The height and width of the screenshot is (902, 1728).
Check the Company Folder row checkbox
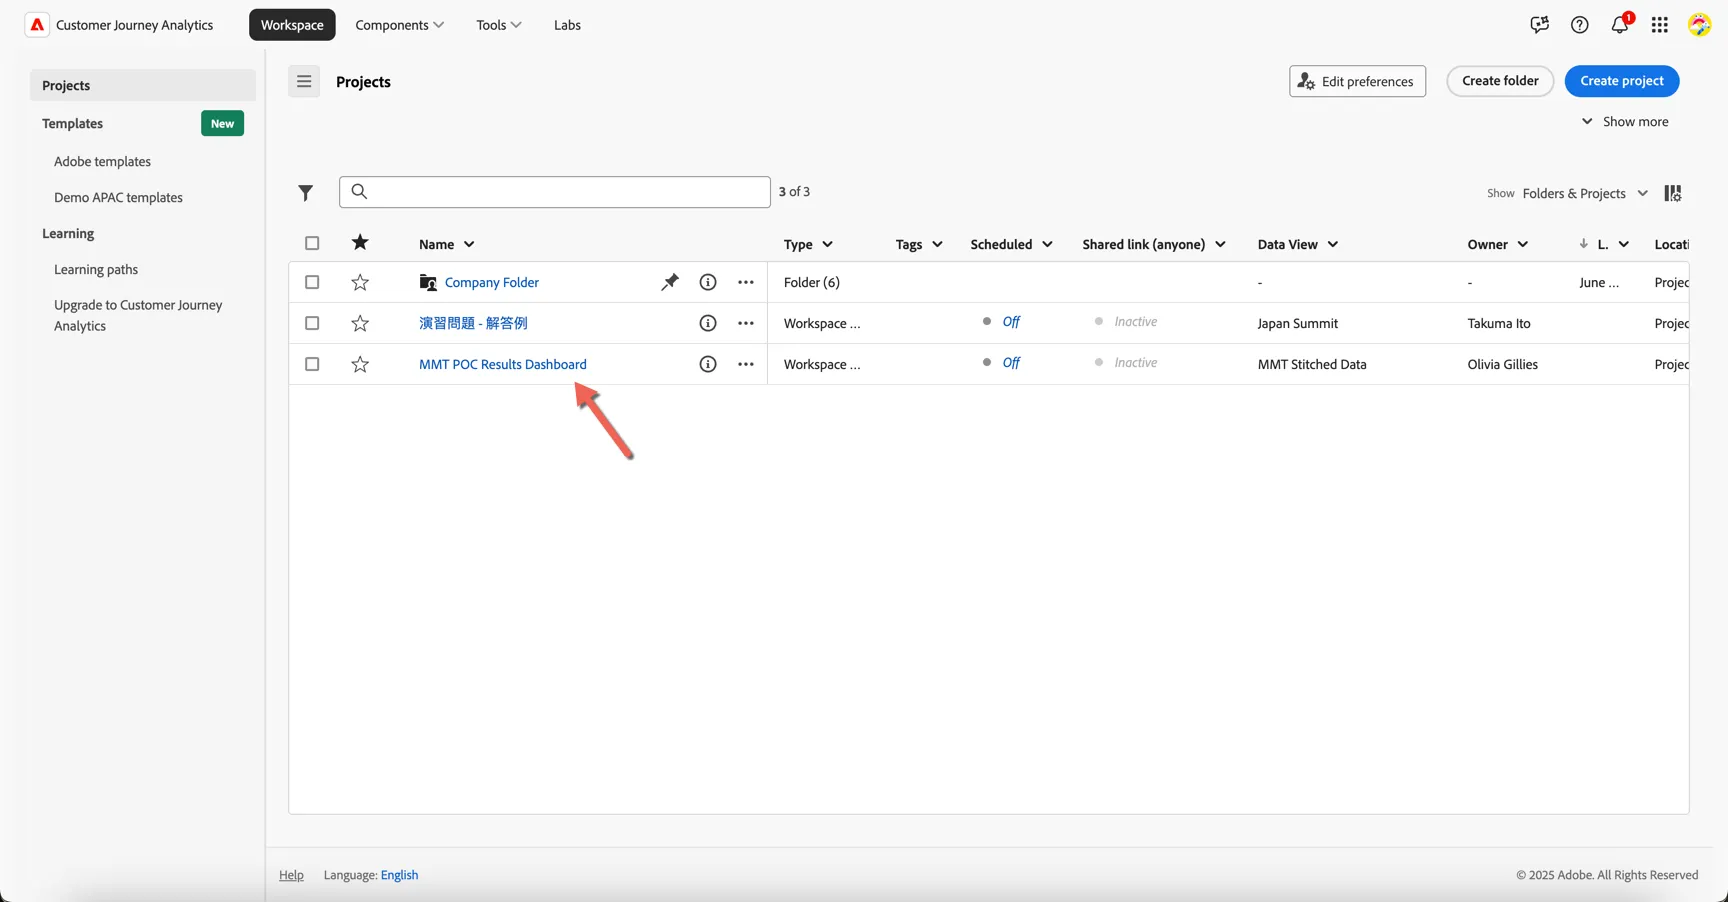tap(312, 282)
